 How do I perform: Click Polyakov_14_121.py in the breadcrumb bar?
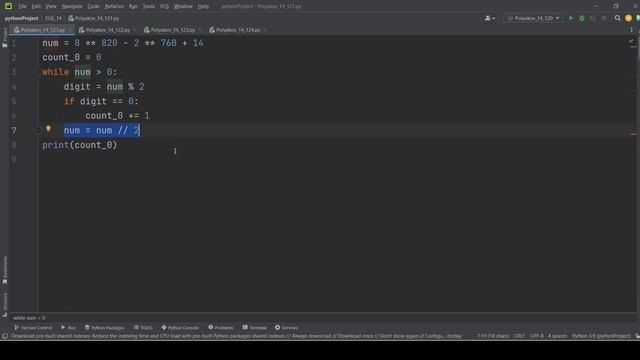(x=94, y=18)
